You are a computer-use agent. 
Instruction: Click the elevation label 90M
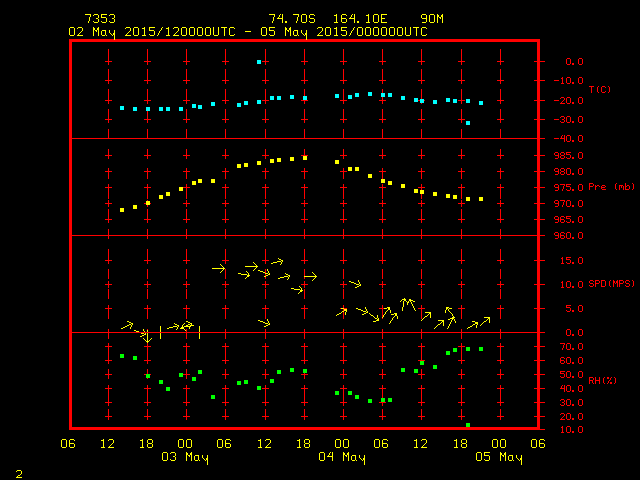click(432, 19)
